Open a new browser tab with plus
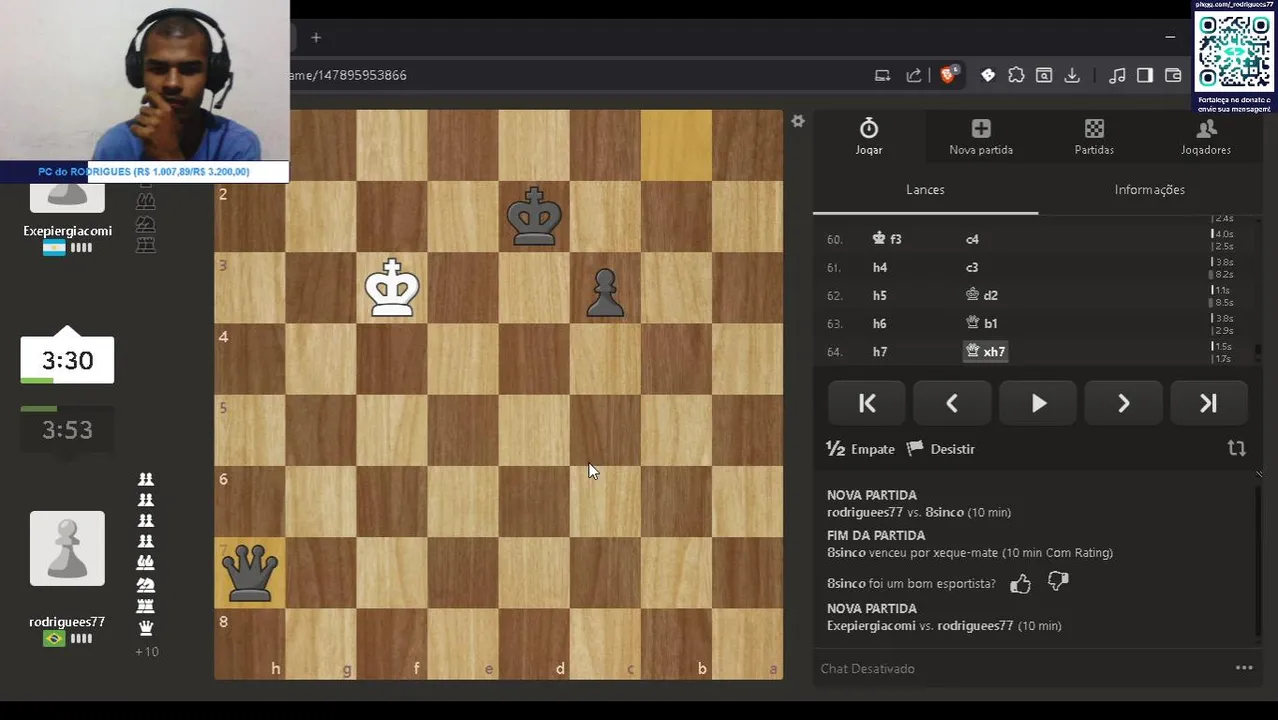Image resolution: width=1278 pixels, height=720 pixels. point(316,38)
